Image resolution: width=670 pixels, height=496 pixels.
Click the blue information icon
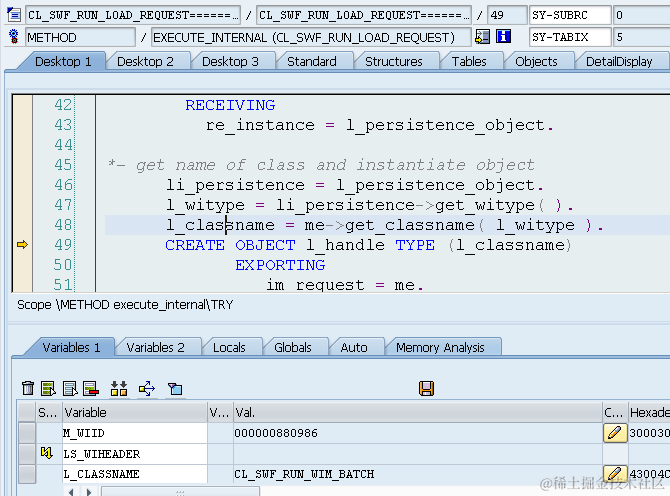(503, 37)
